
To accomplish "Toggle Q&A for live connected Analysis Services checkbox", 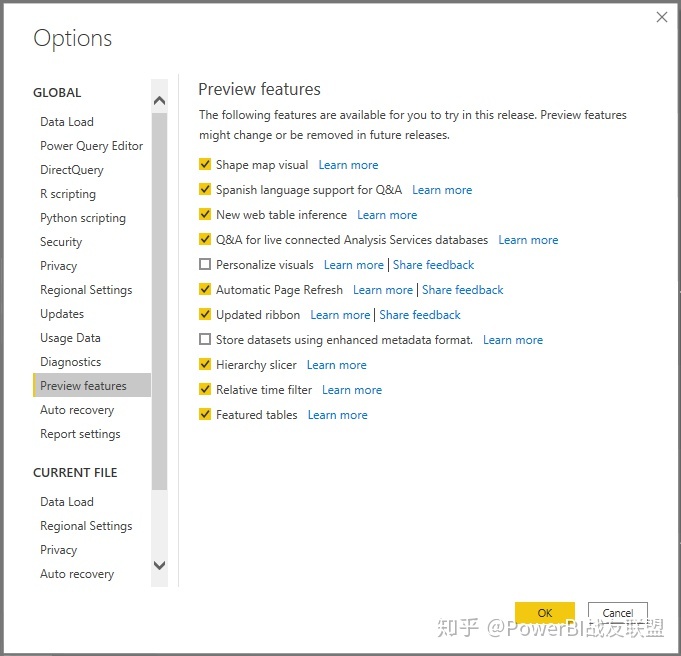I will 205,239.
